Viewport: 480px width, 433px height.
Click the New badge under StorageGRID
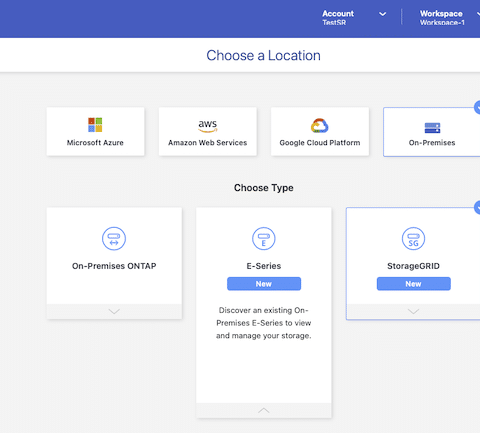tap(414, 284)
